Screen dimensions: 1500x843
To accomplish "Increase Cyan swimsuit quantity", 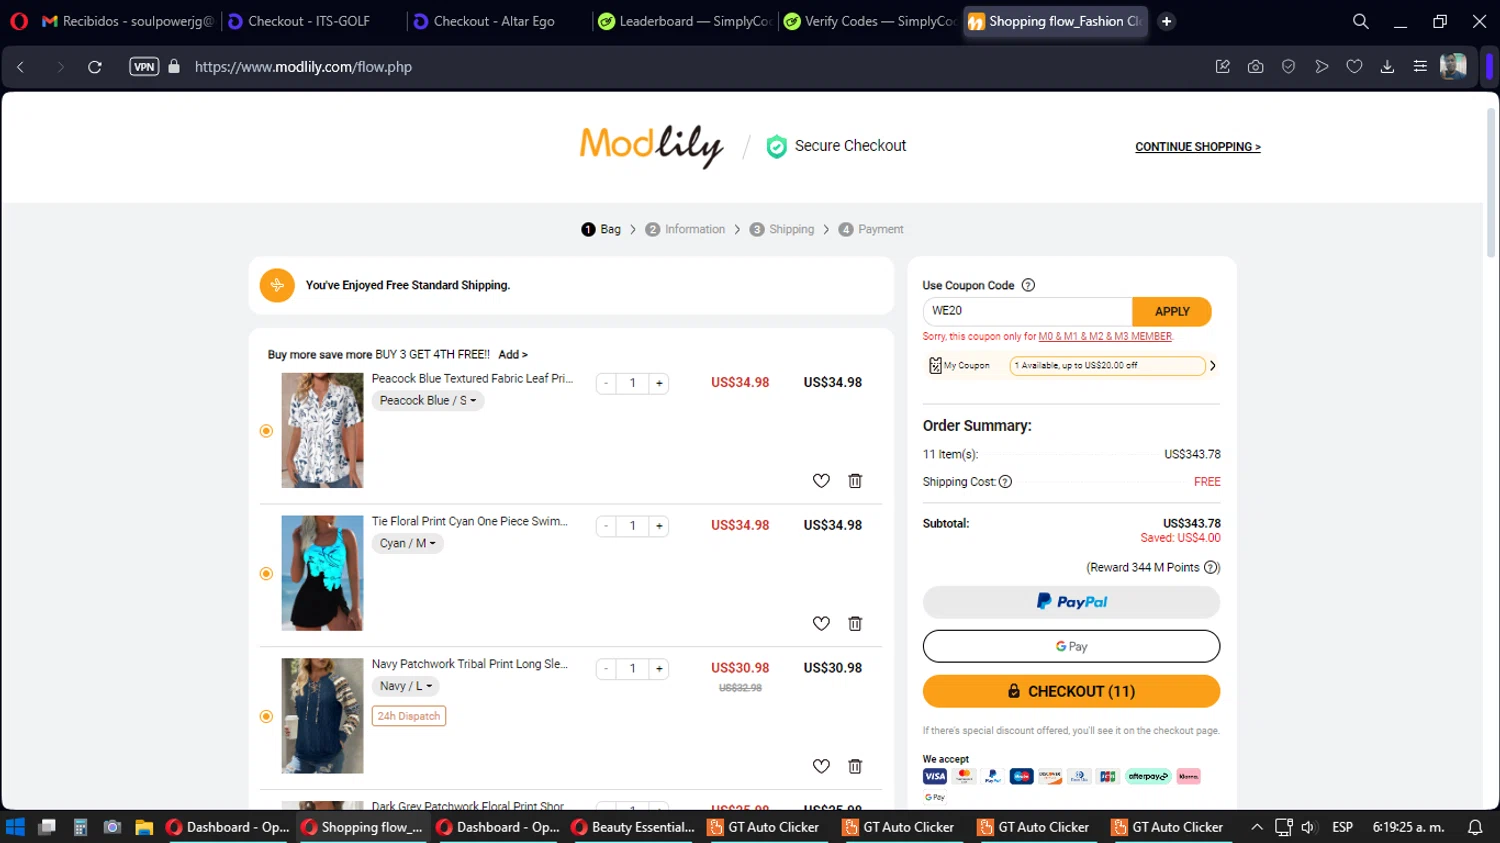I will coord(659,526).
